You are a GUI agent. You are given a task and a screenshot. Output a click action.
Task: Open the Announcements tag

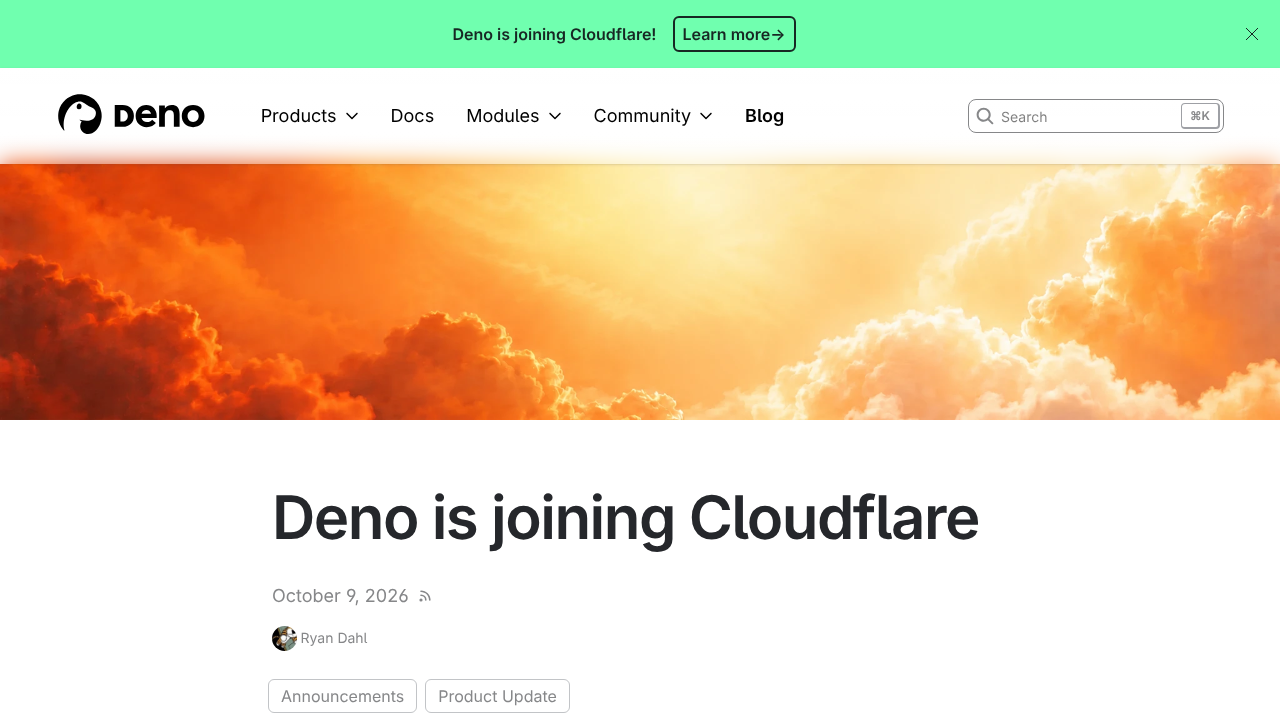(342, 696)
